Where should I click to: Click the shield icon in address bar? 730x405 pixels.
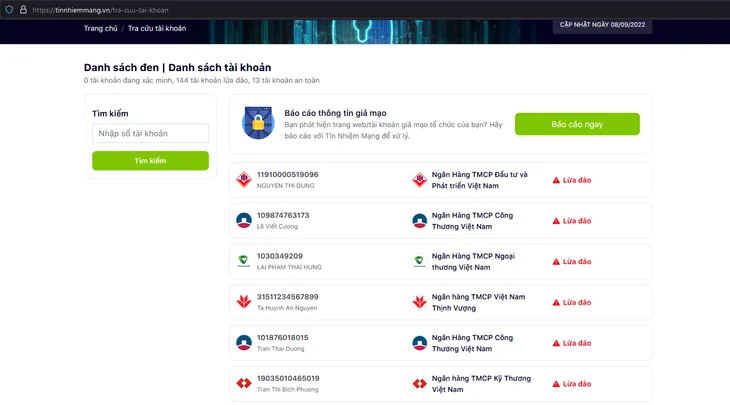pyautogui.click(x=9, y=9)
